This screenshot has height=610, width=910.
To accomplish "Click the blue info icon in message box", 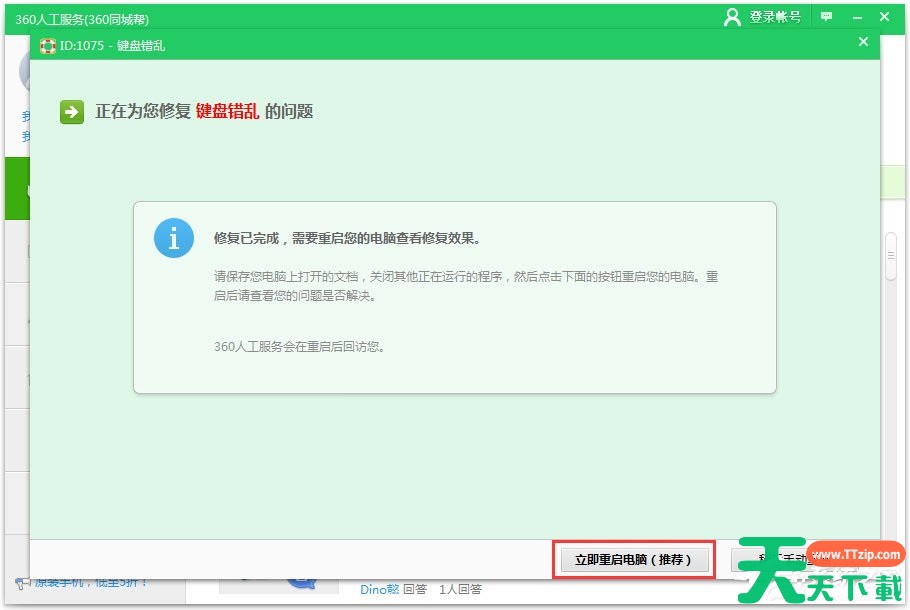I will tap(173, 238).
